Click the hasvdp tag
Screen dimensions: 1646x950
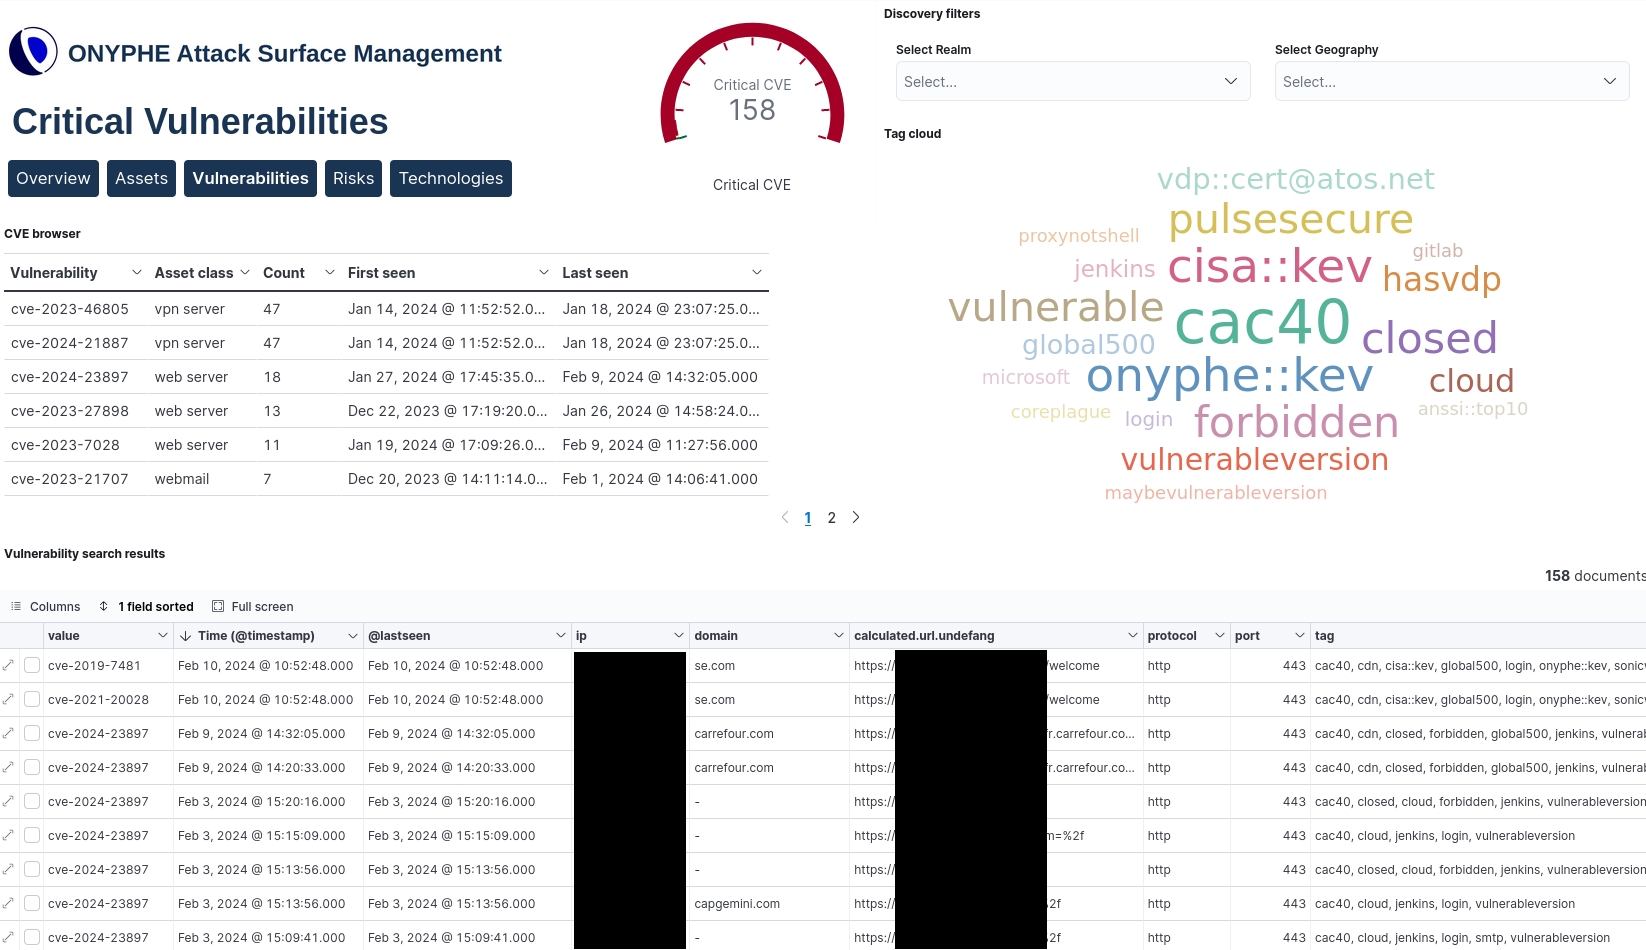coord(1441,279)
